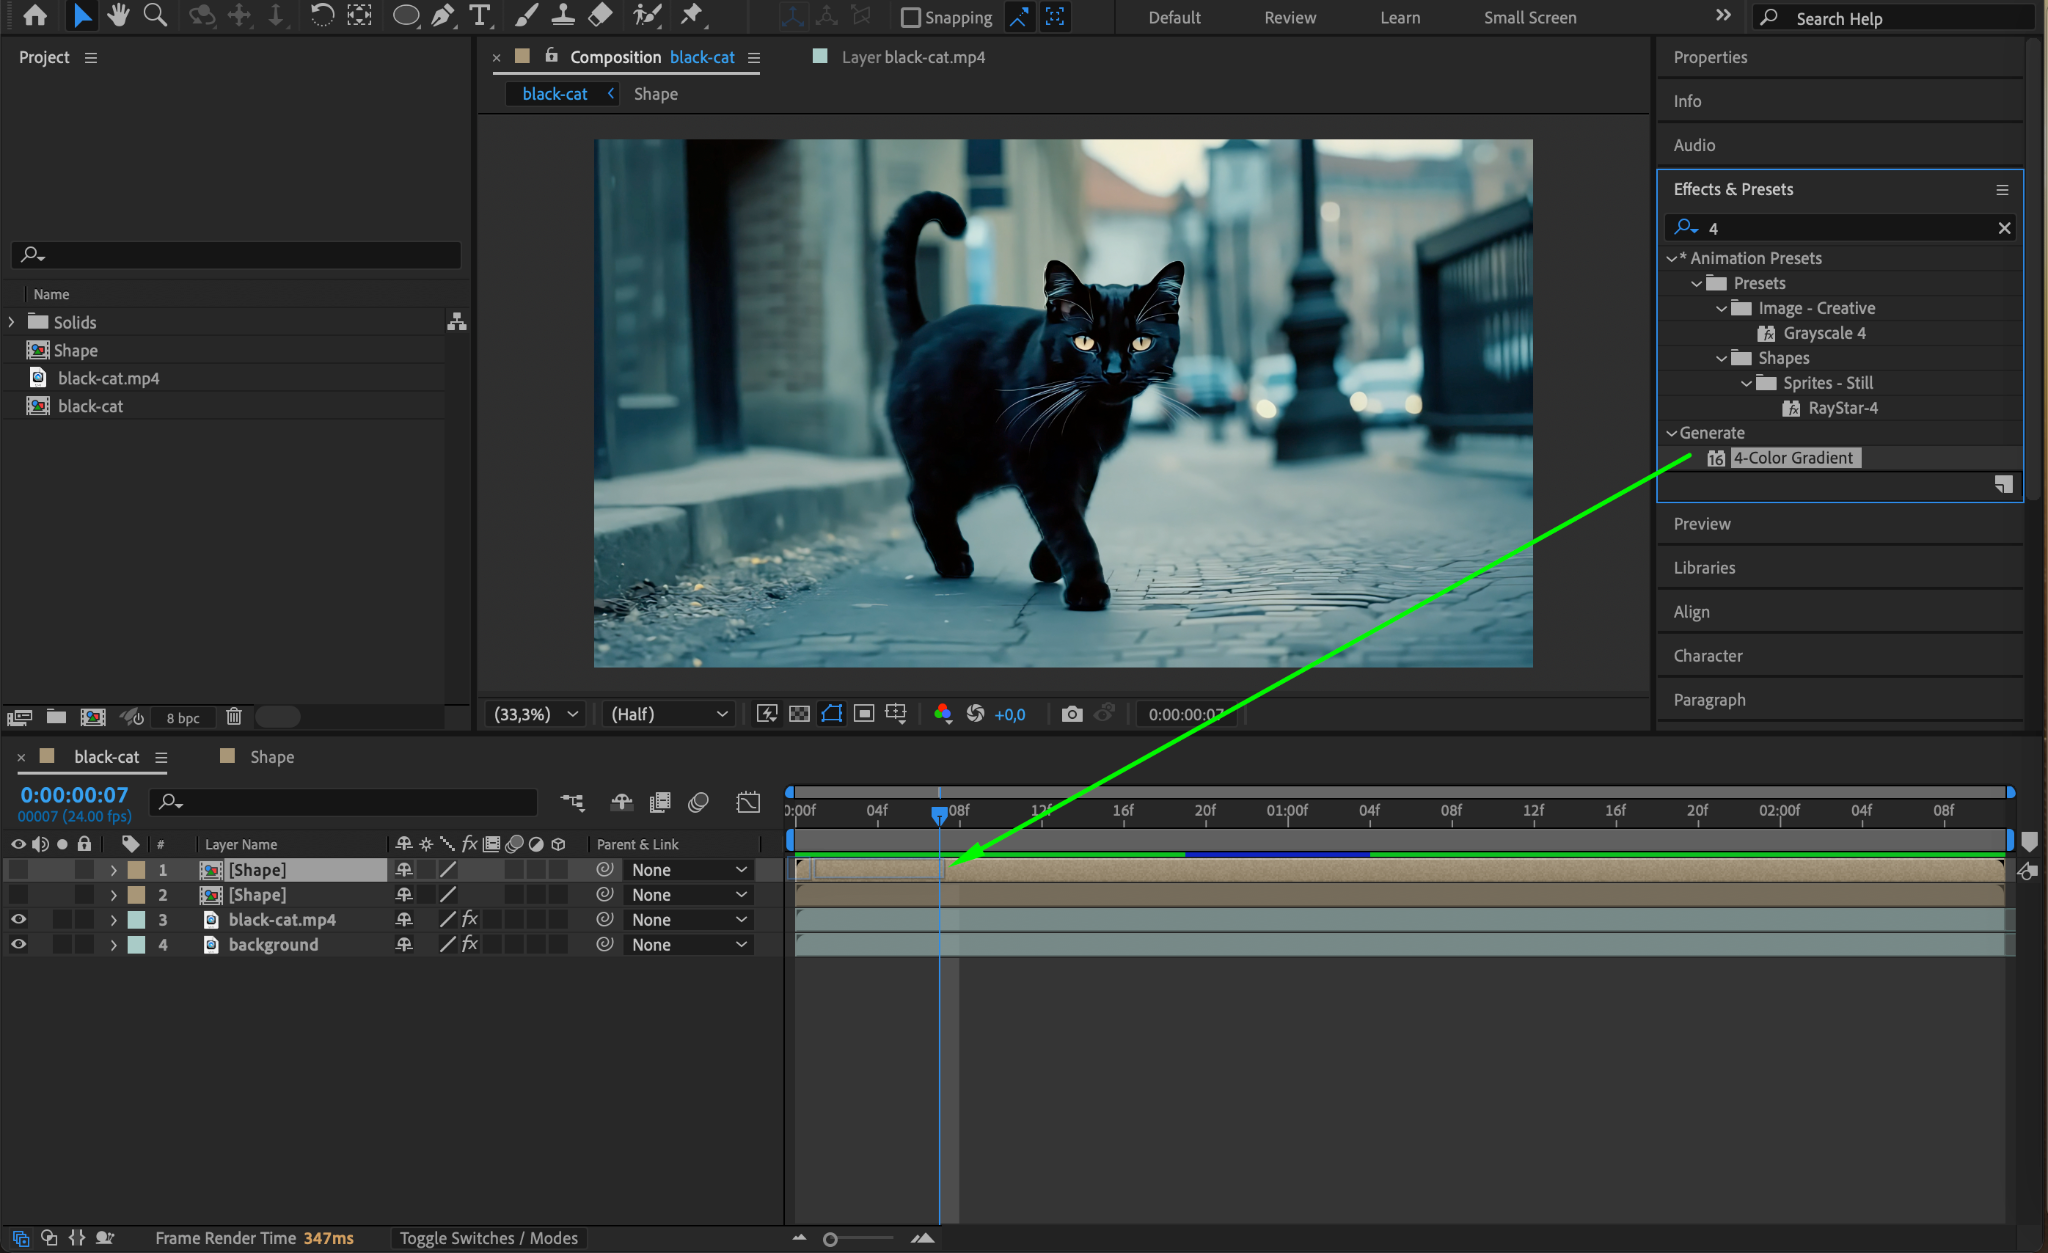Viewport: 2048px width, 1253px height.
Task: Activate the Zoom tool
Action: point(155,15)
